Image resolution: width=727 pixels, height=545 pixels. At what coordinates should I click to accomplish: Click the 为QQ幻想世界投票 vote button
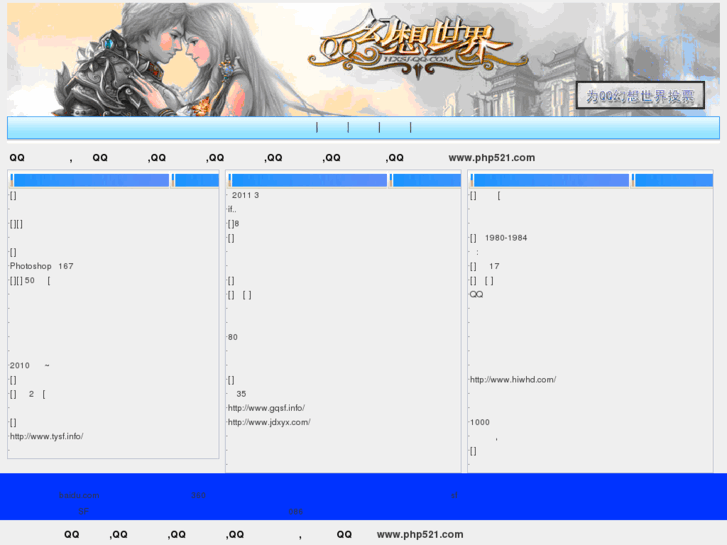point(640,96)
